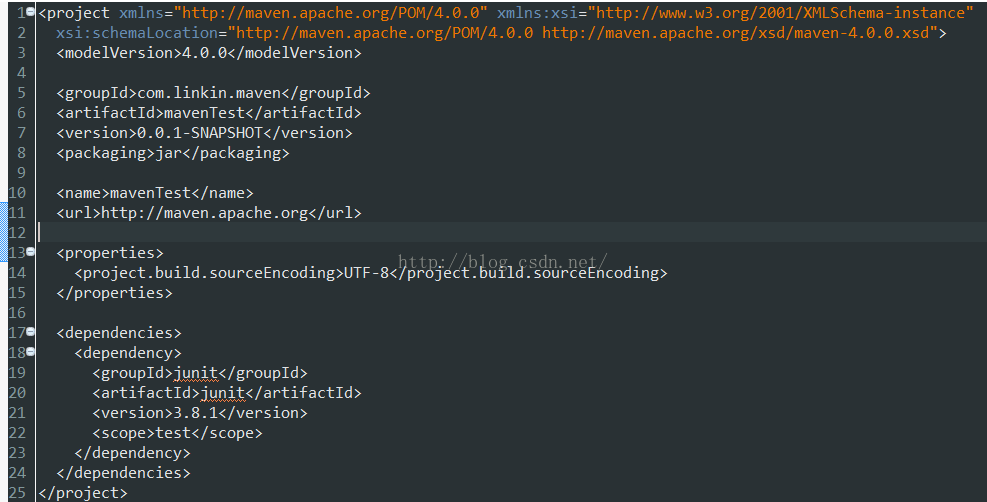Click line number 12 in gutter
This screenshot has height=502, width=987.
click(17, 233)
